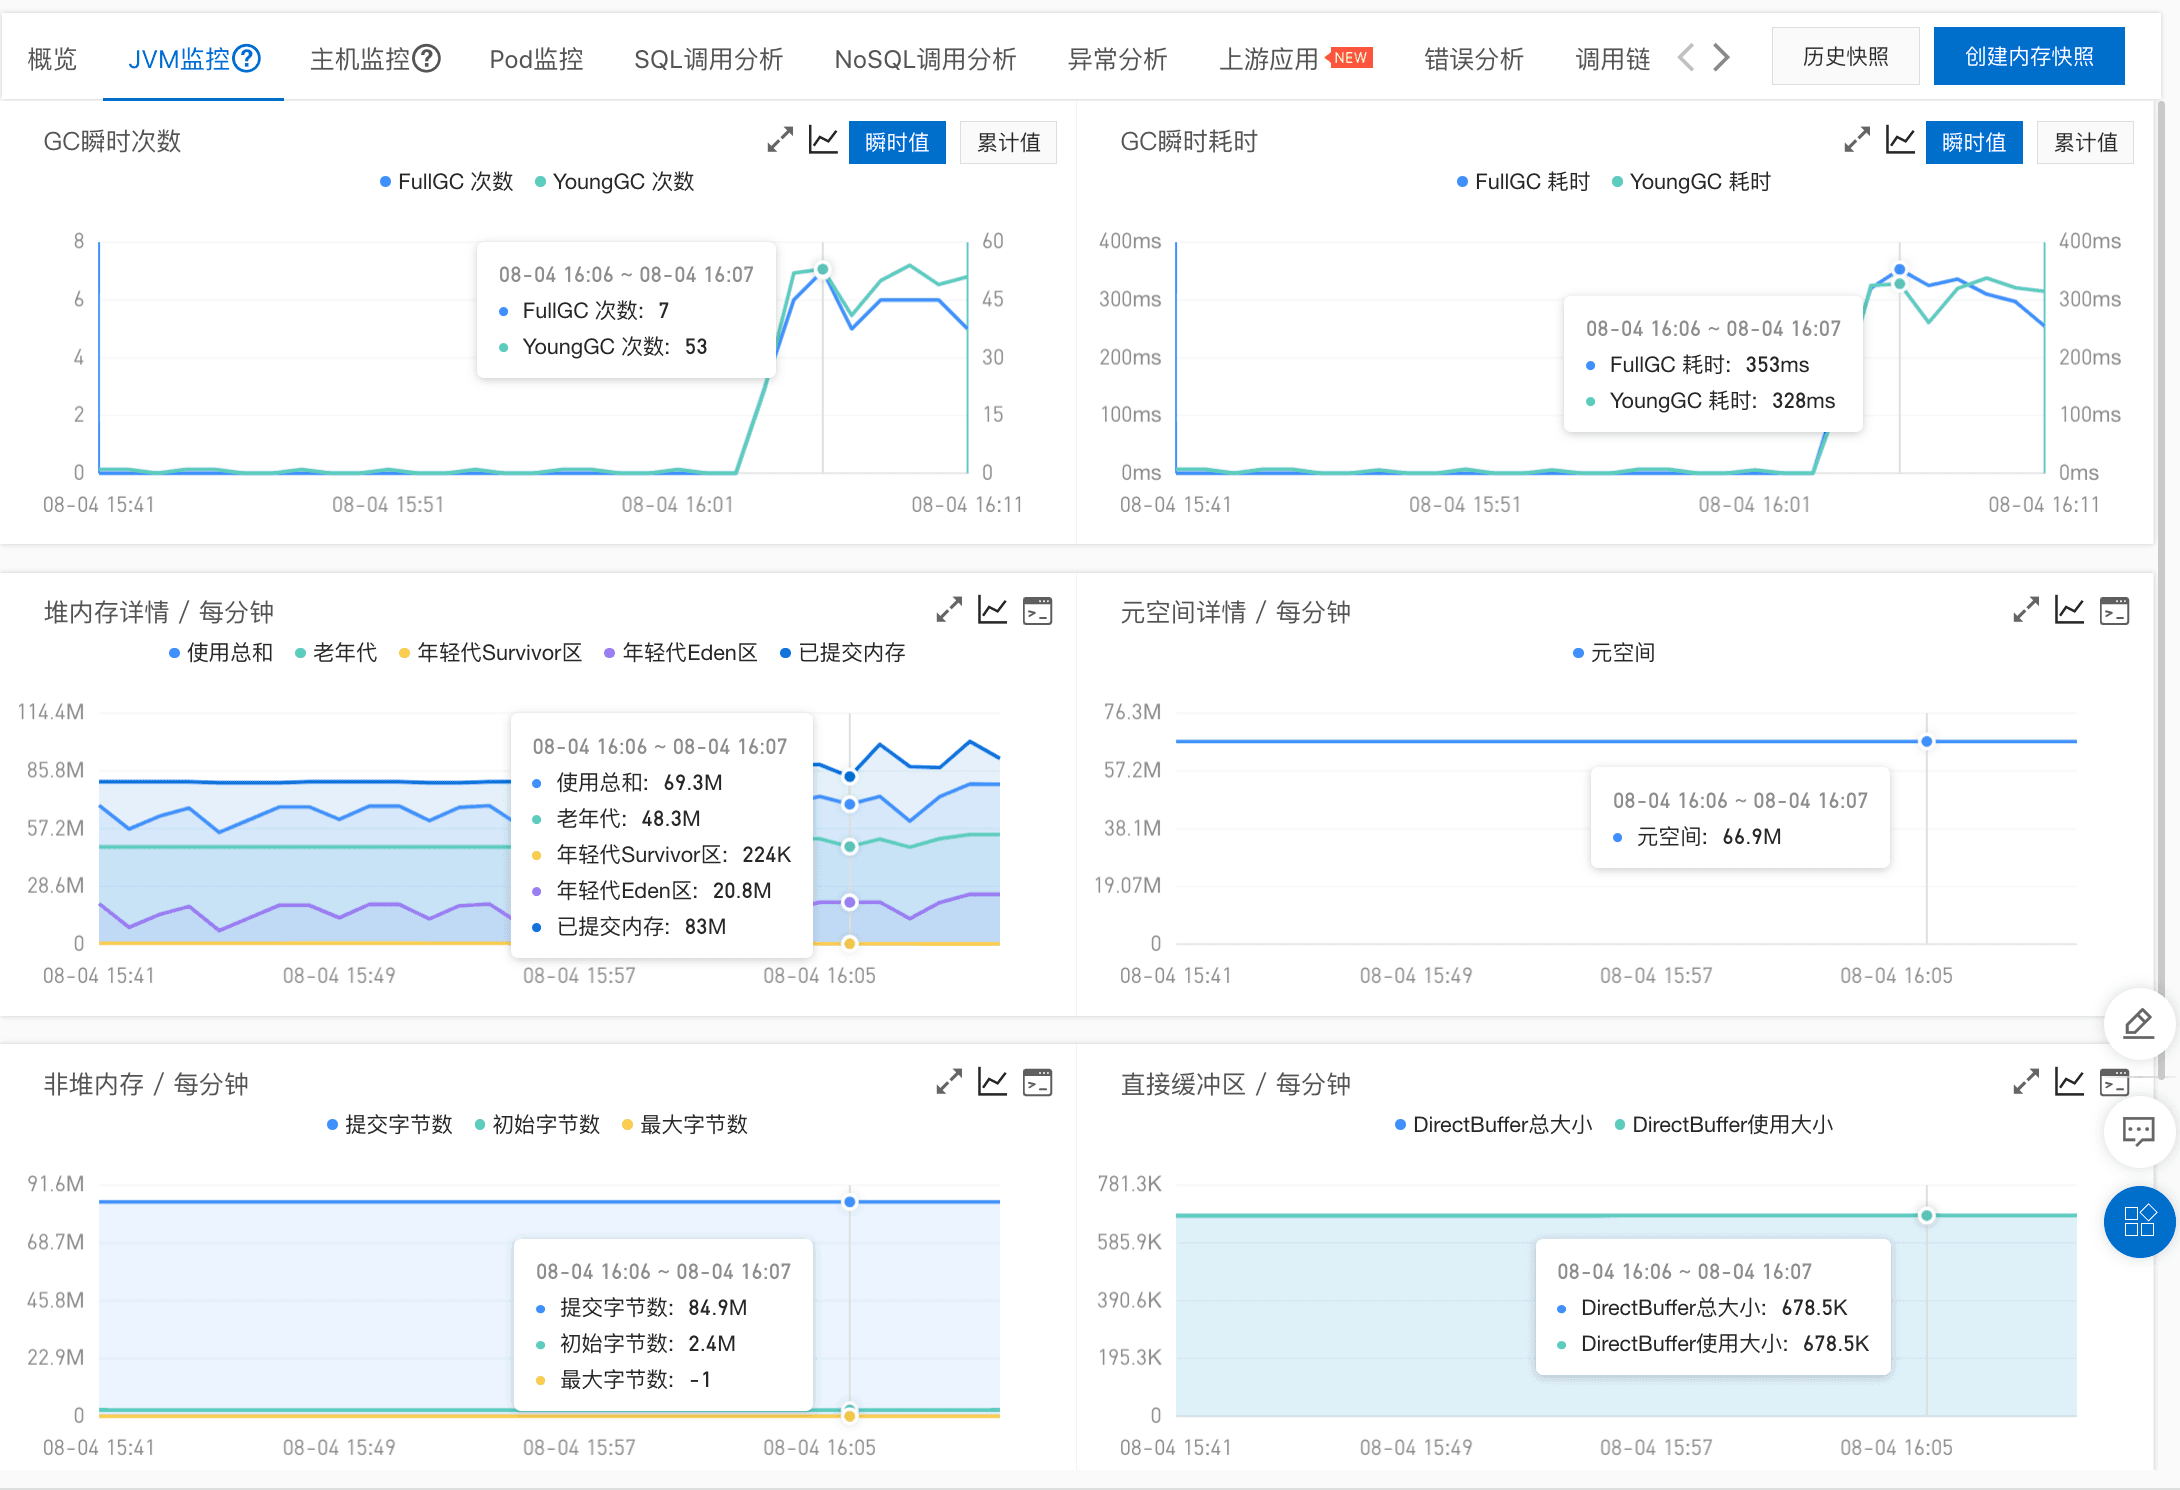Open terminal-style icon in 堆内存详情 panel
The image size is (2180, 1490).
1037,611
